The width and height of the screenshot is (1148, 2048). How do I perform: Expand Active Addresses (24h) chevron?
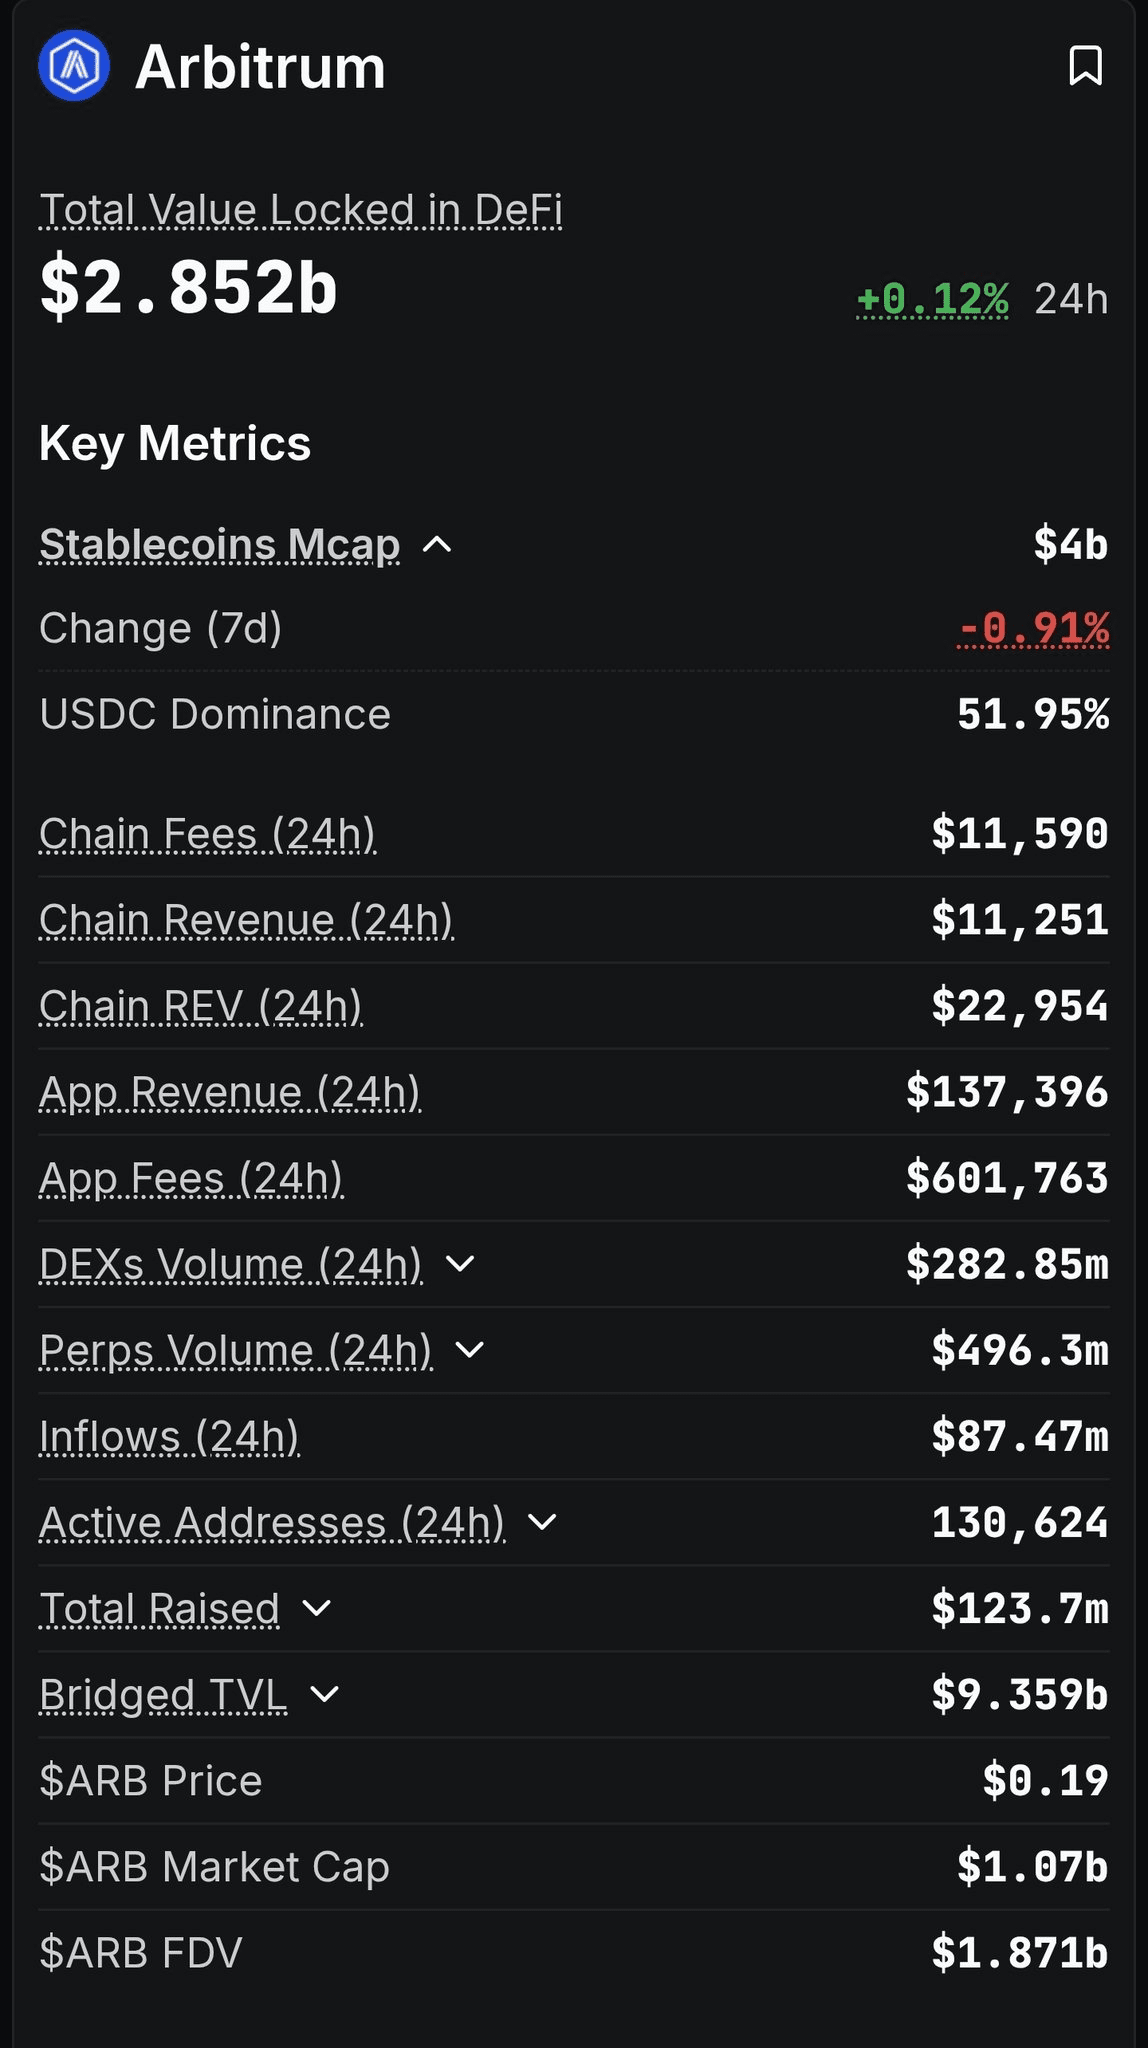(x=542, y=1522)
